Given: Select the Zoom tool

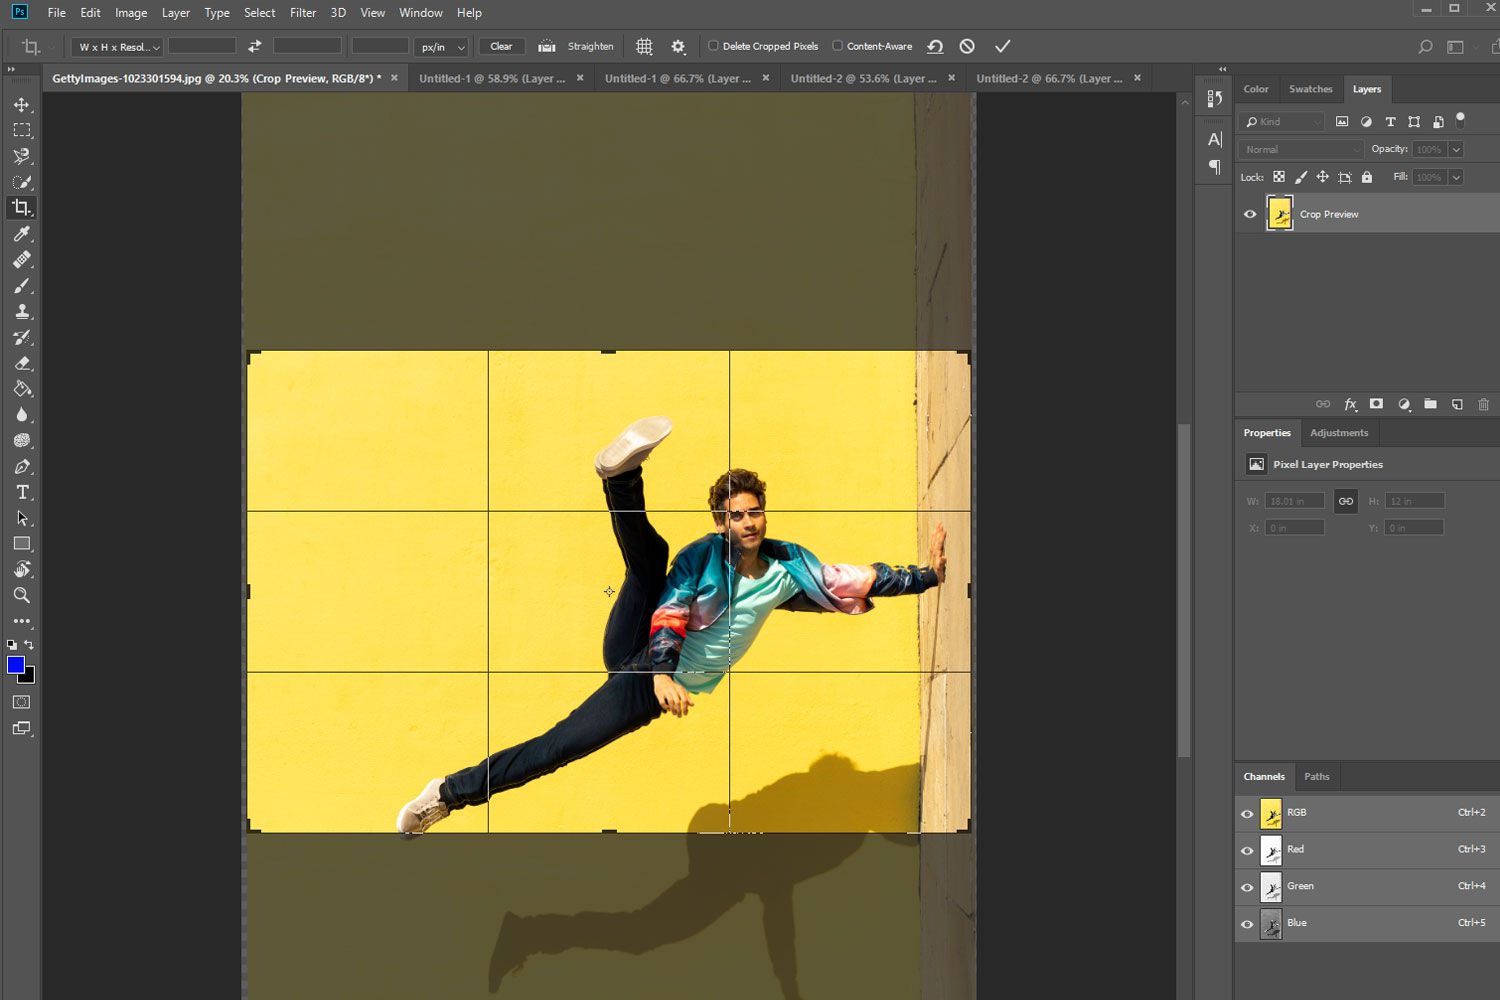Looking at the screenshot, I should (21, 596).
